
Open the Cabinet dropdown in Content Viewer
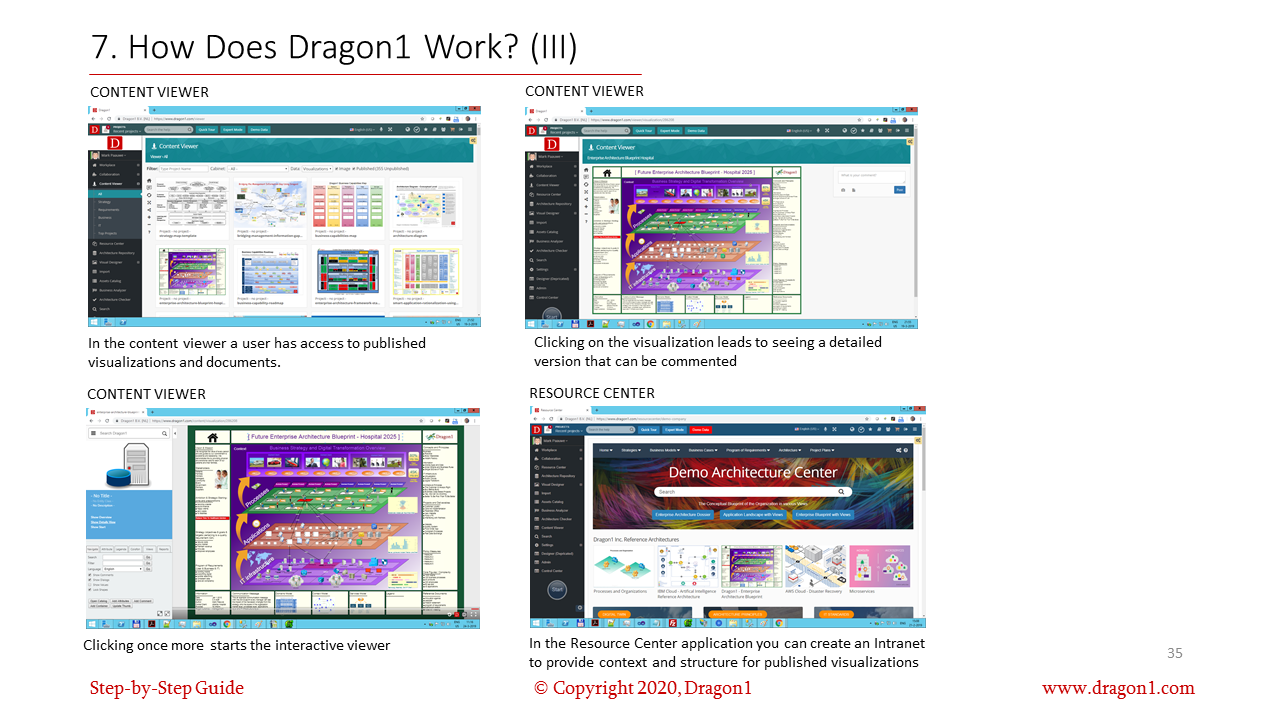pos(258,169)
